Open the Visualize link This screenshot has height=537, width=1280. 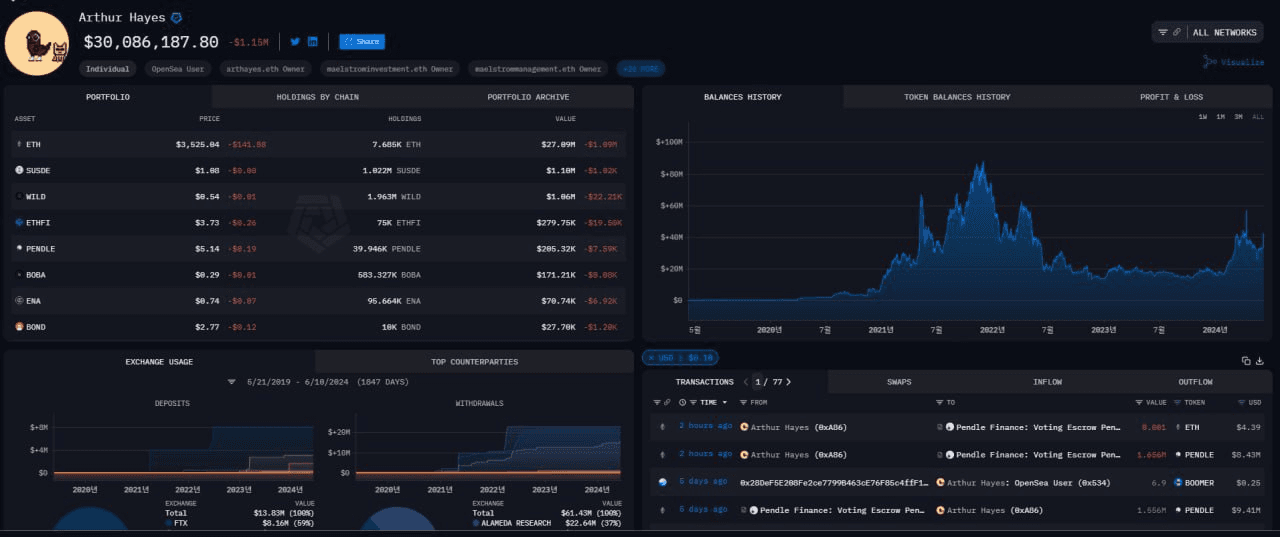pyautogui.click(x=1235, y=62)
